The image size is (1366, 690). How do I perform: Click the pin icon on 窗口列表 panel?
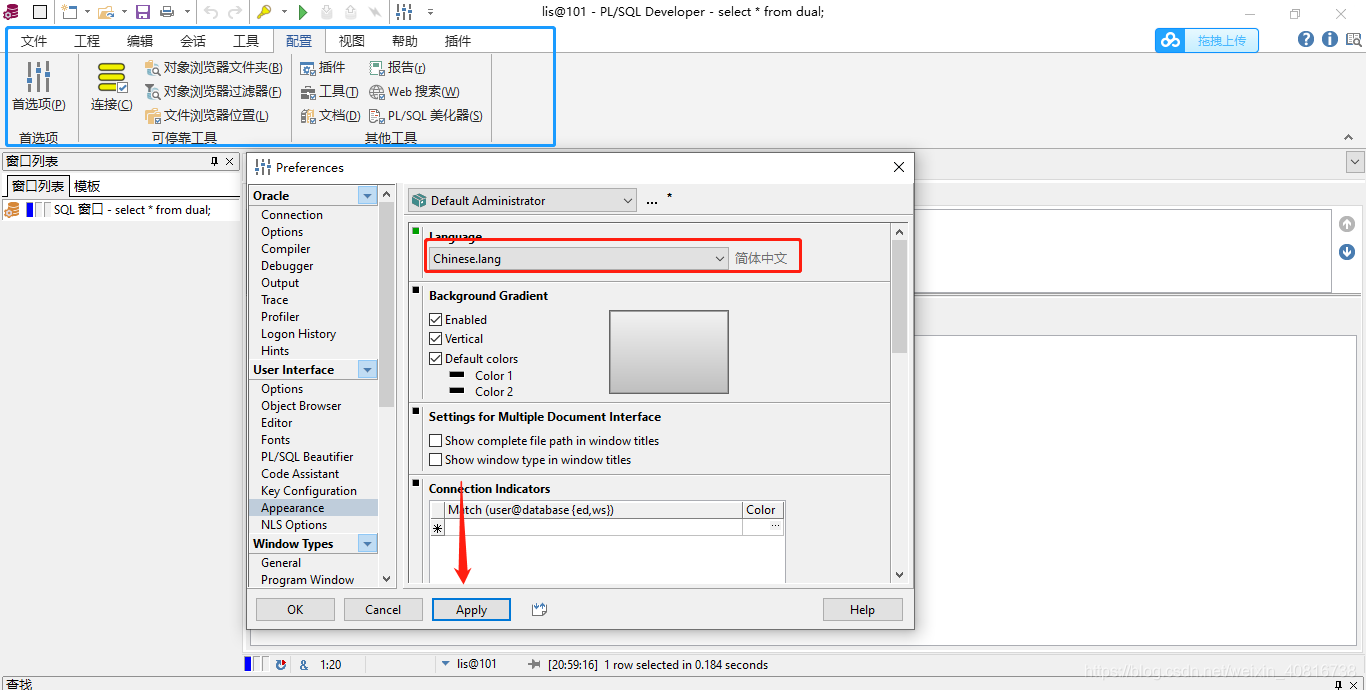click(214, 161)
